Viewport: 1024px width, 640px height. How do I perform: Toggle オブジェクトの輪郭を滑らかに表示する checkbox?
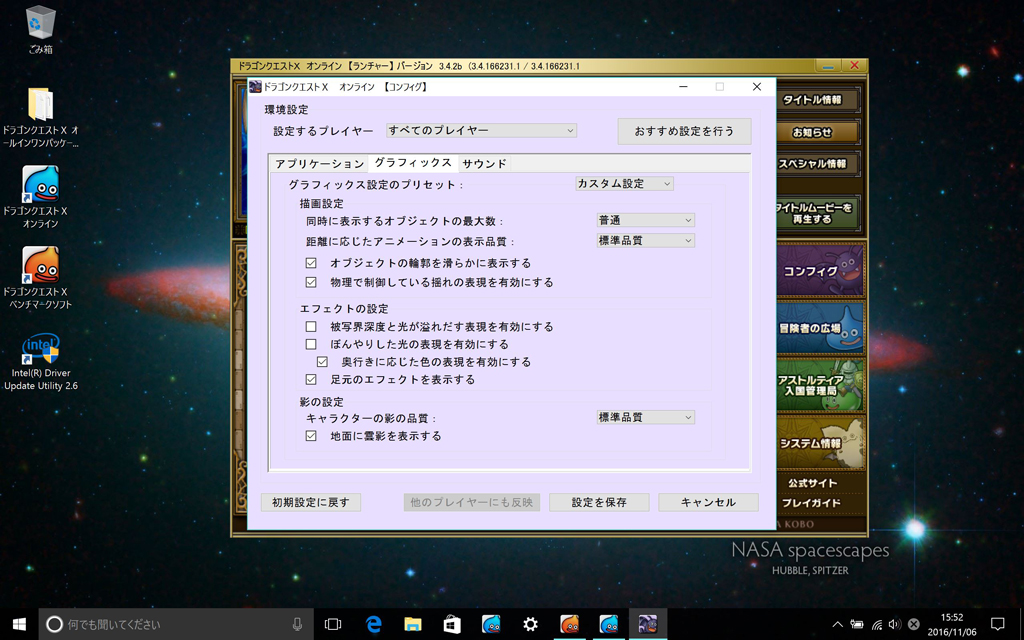(311, 263)
